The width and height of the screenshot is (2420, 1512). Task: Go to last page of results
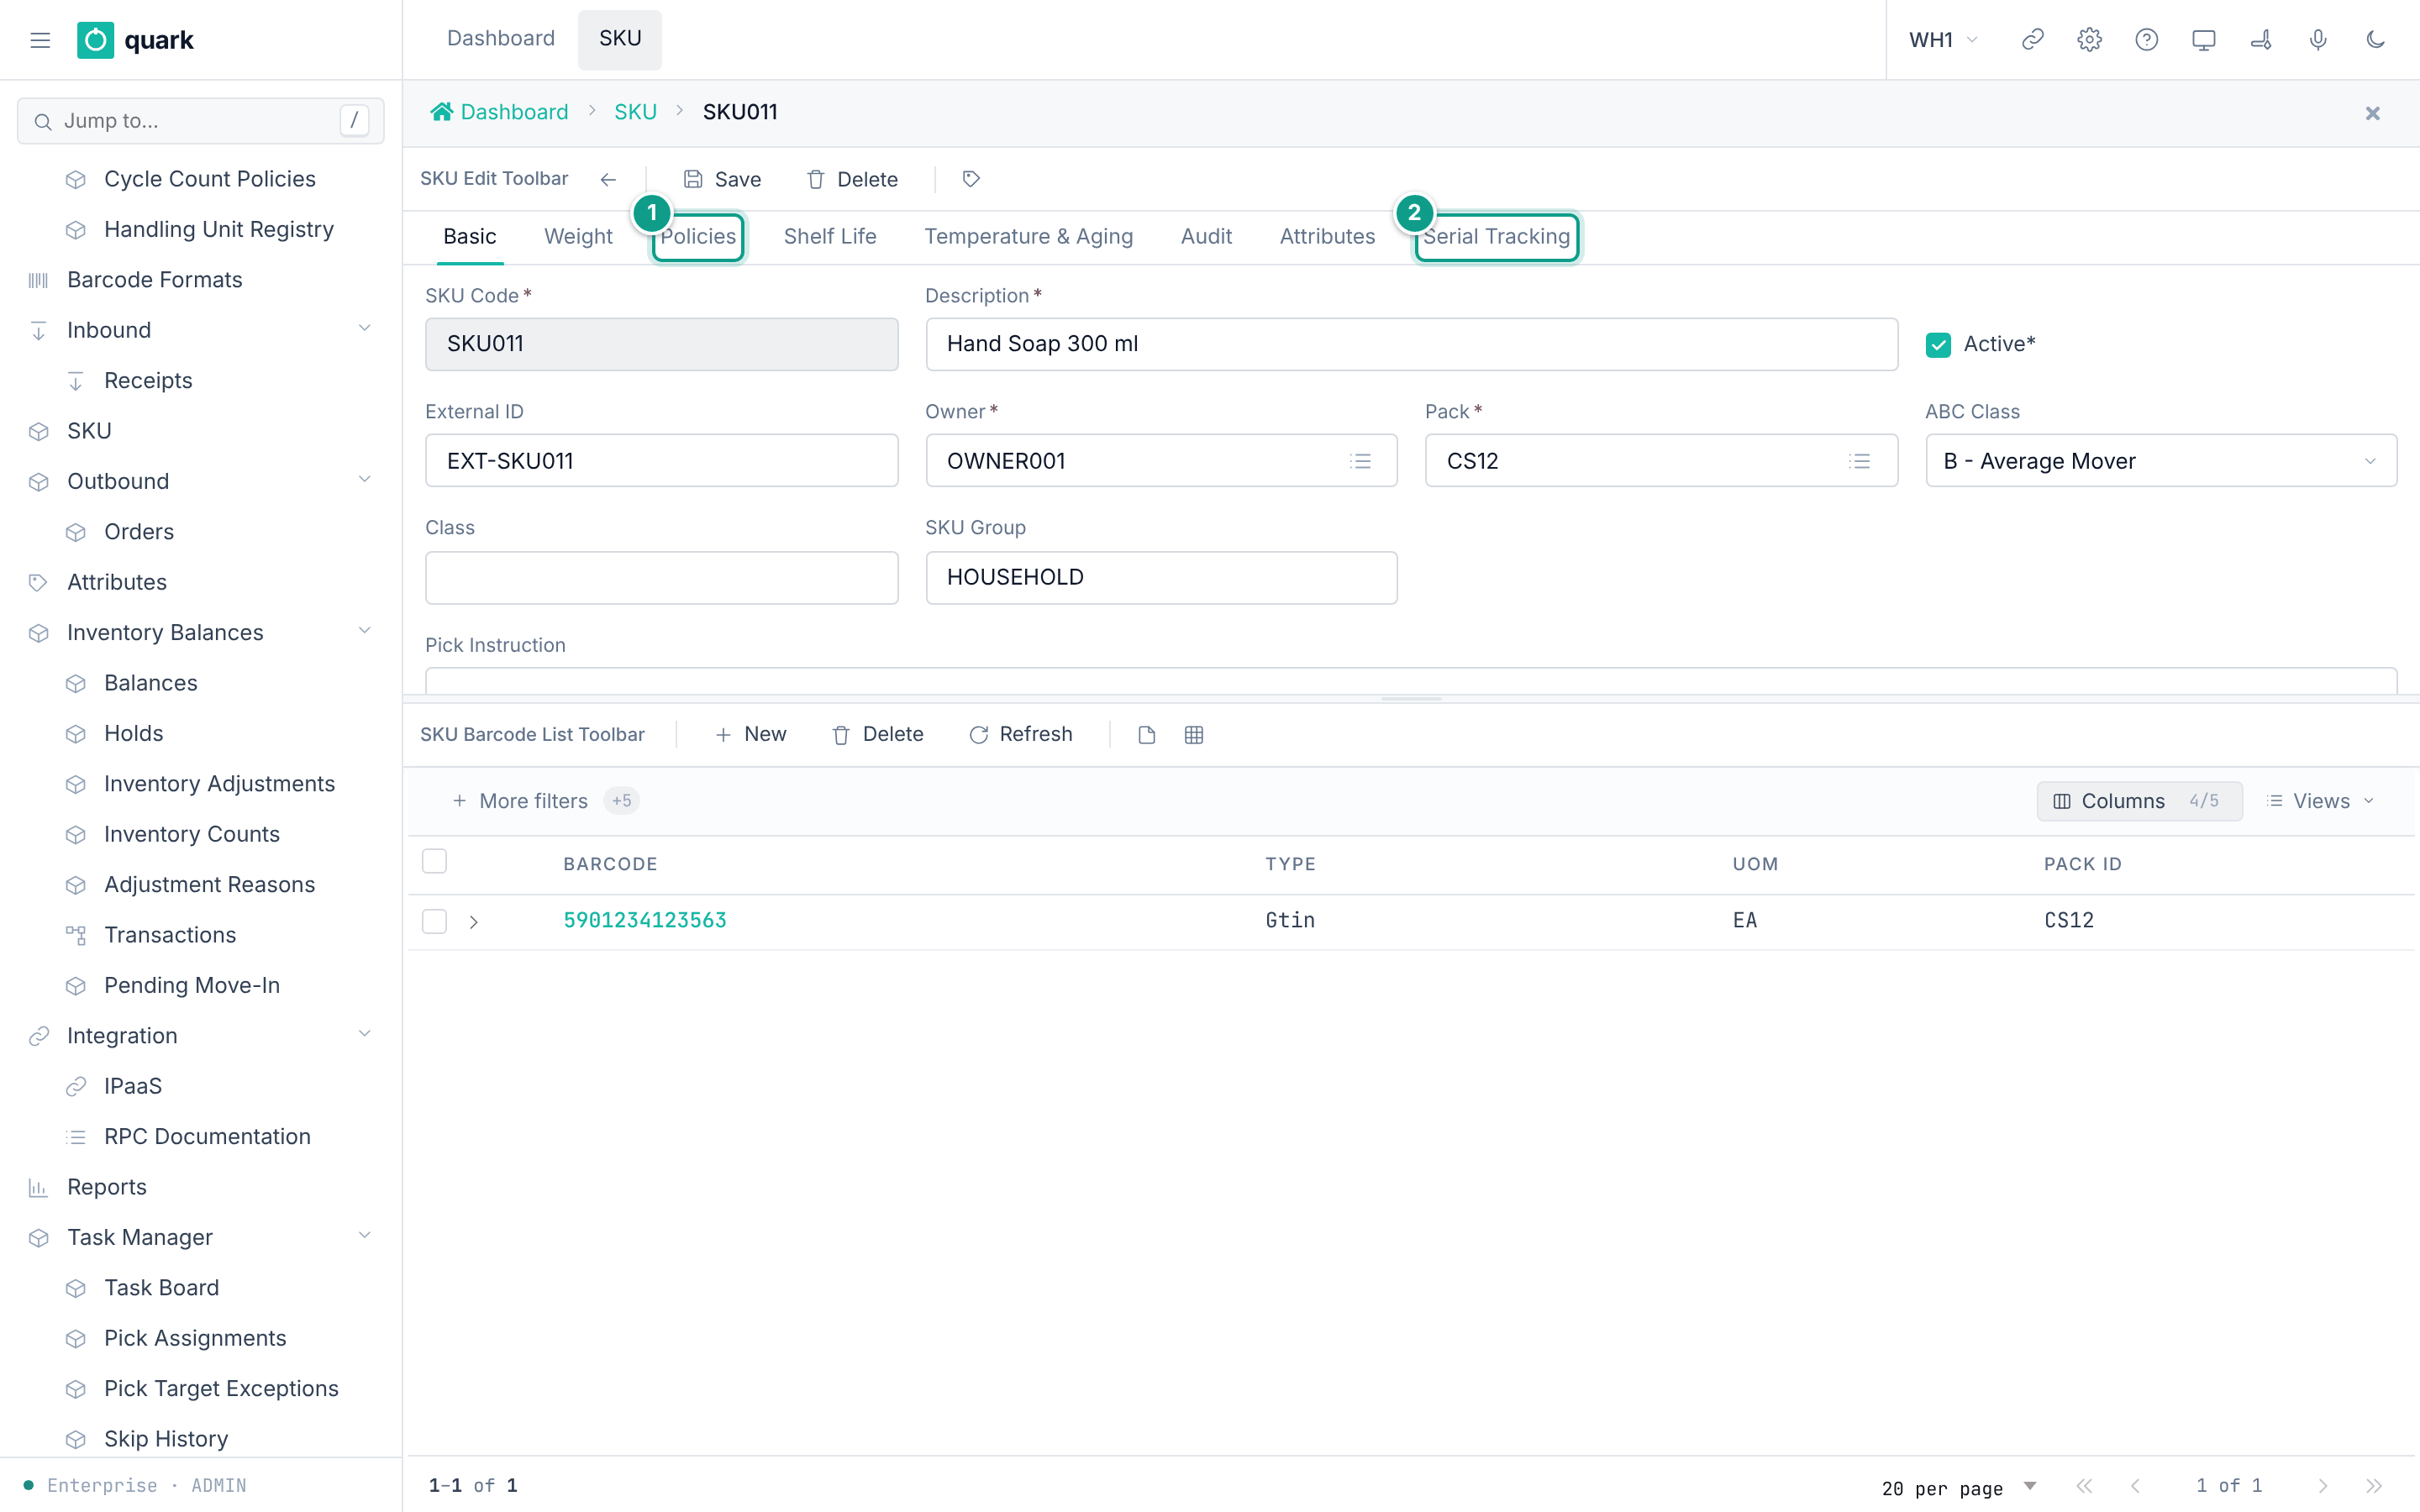[2374, 1486]
